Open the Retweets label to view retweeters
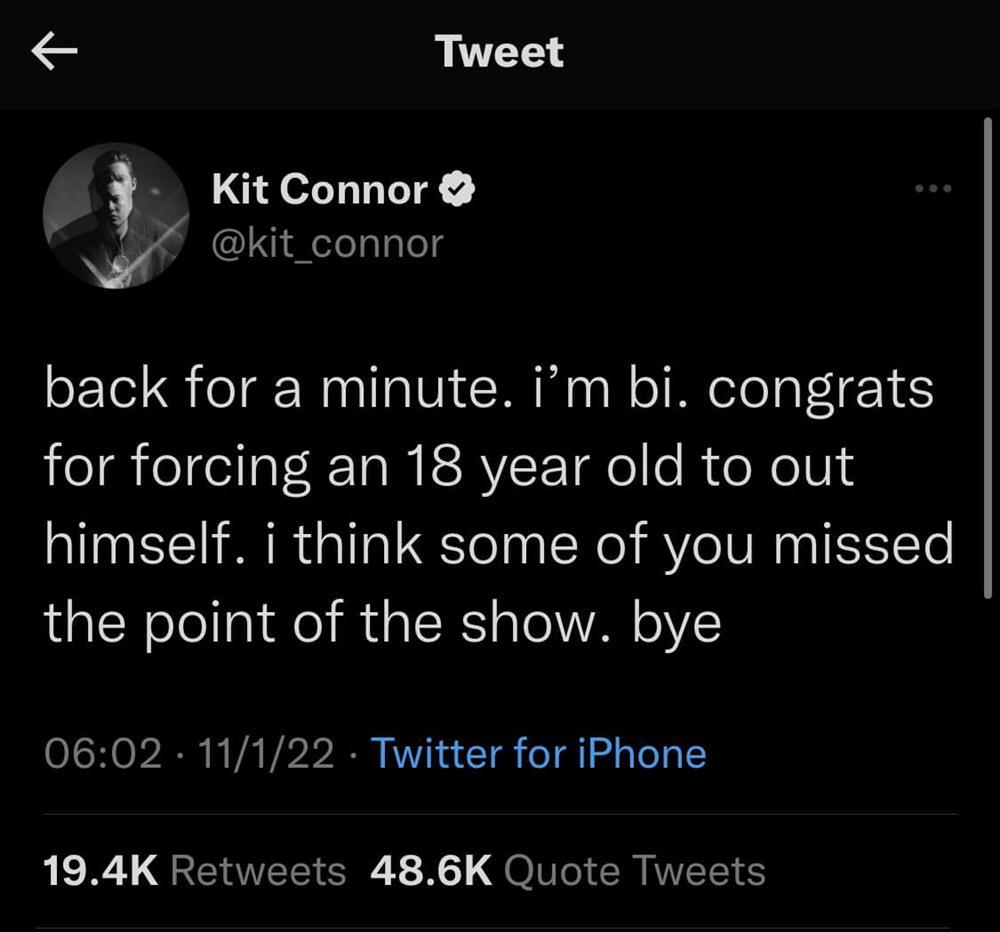The height and width of the screenshot is (932, 1000). pyautogui.click(x=258, y=871)
